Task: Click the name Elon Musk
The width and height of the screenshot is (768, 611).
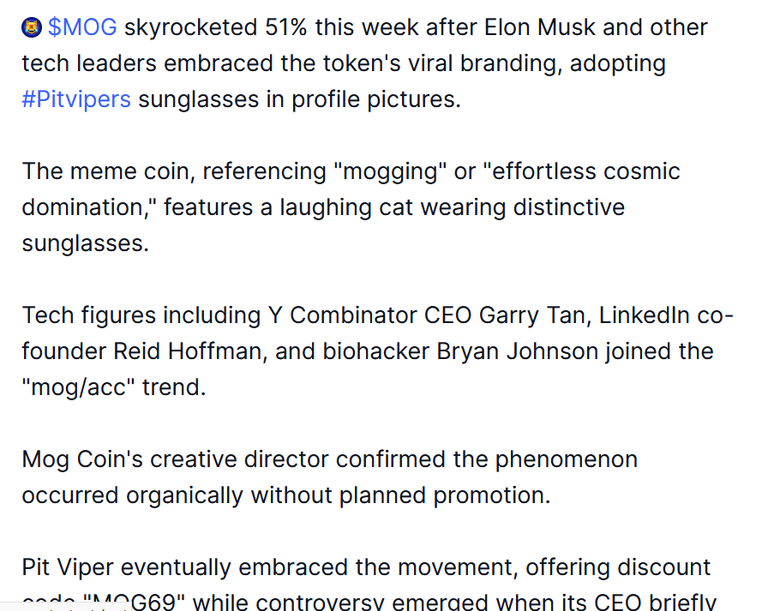Action: coord(539,27)
